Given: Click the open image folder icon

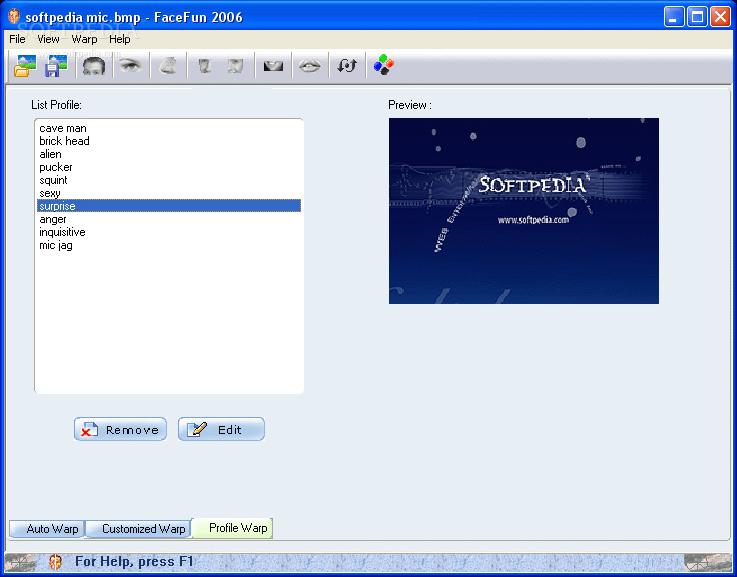Looking at the screenshot, I should coord(25,65).
